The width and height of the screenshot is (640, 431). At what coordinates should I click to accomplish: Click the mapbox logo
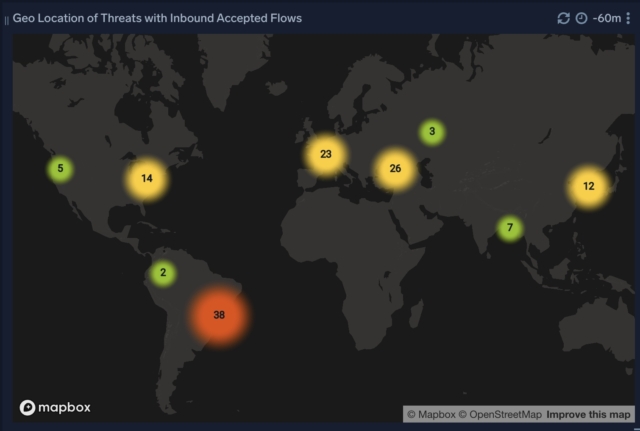(x=55, y=407)
